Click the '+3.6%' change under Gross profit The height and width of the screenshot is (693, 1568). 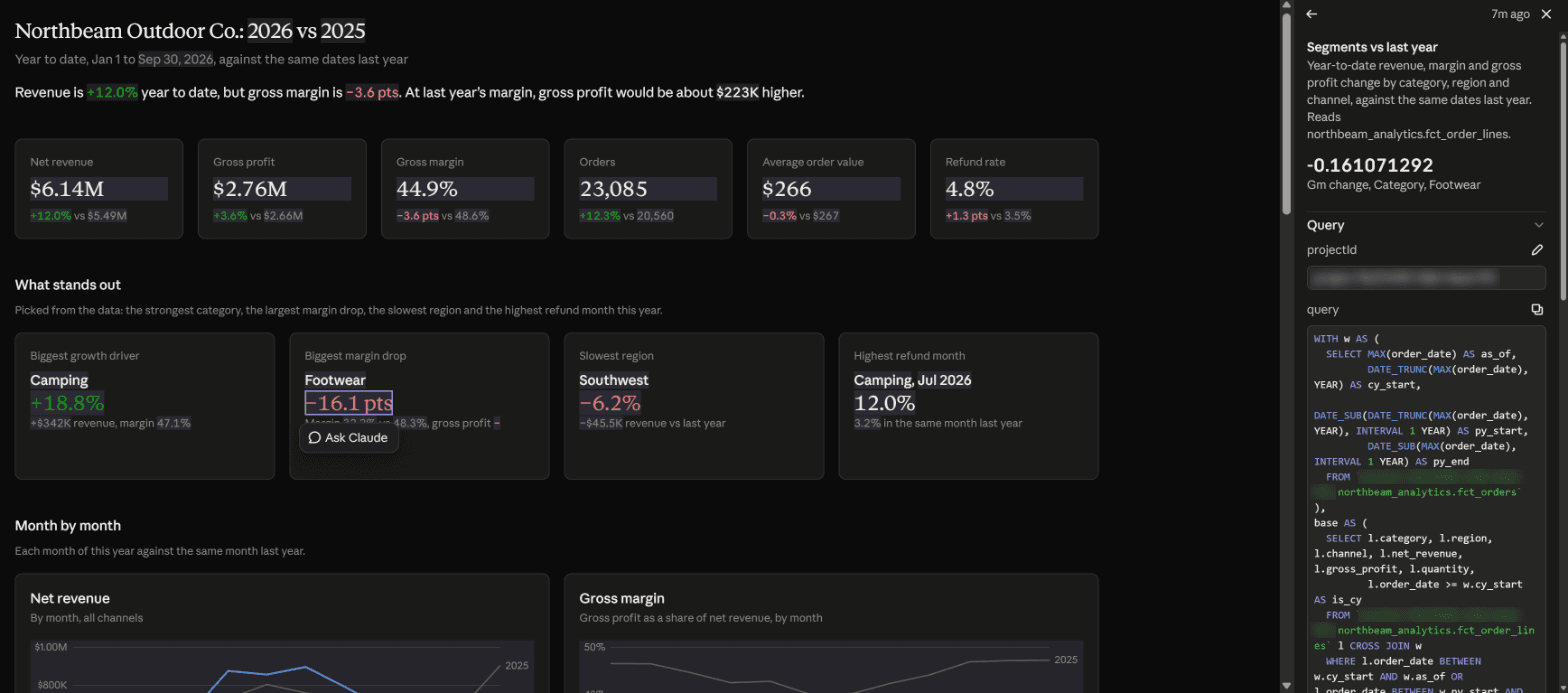pyautogui.click(x=229, y=215)
